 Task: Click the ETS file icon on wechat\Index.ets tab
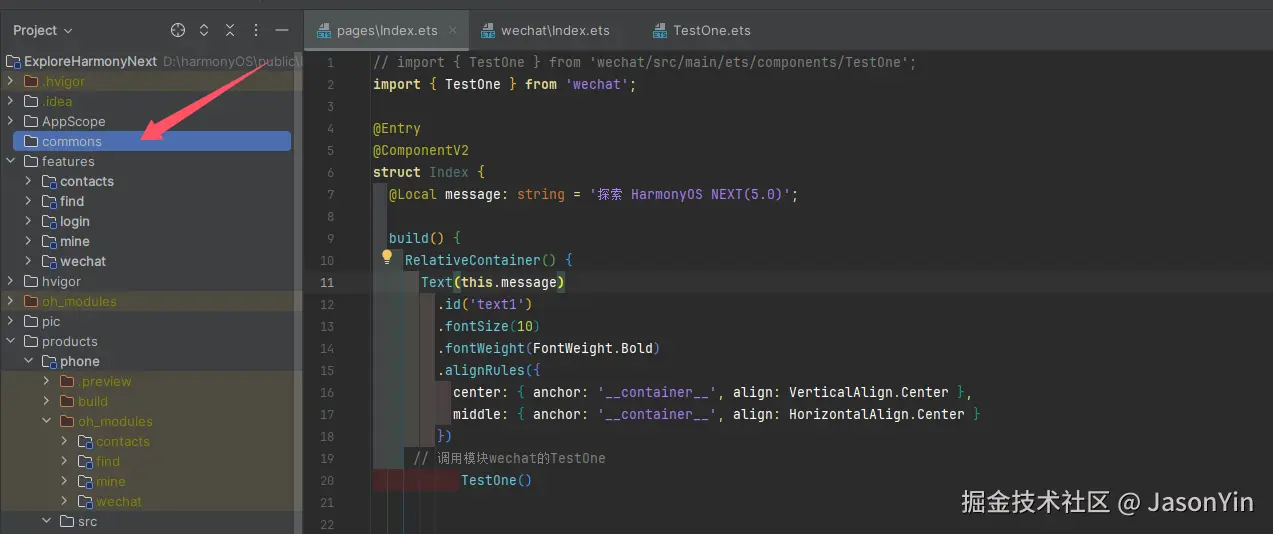[x=488, y=31]
